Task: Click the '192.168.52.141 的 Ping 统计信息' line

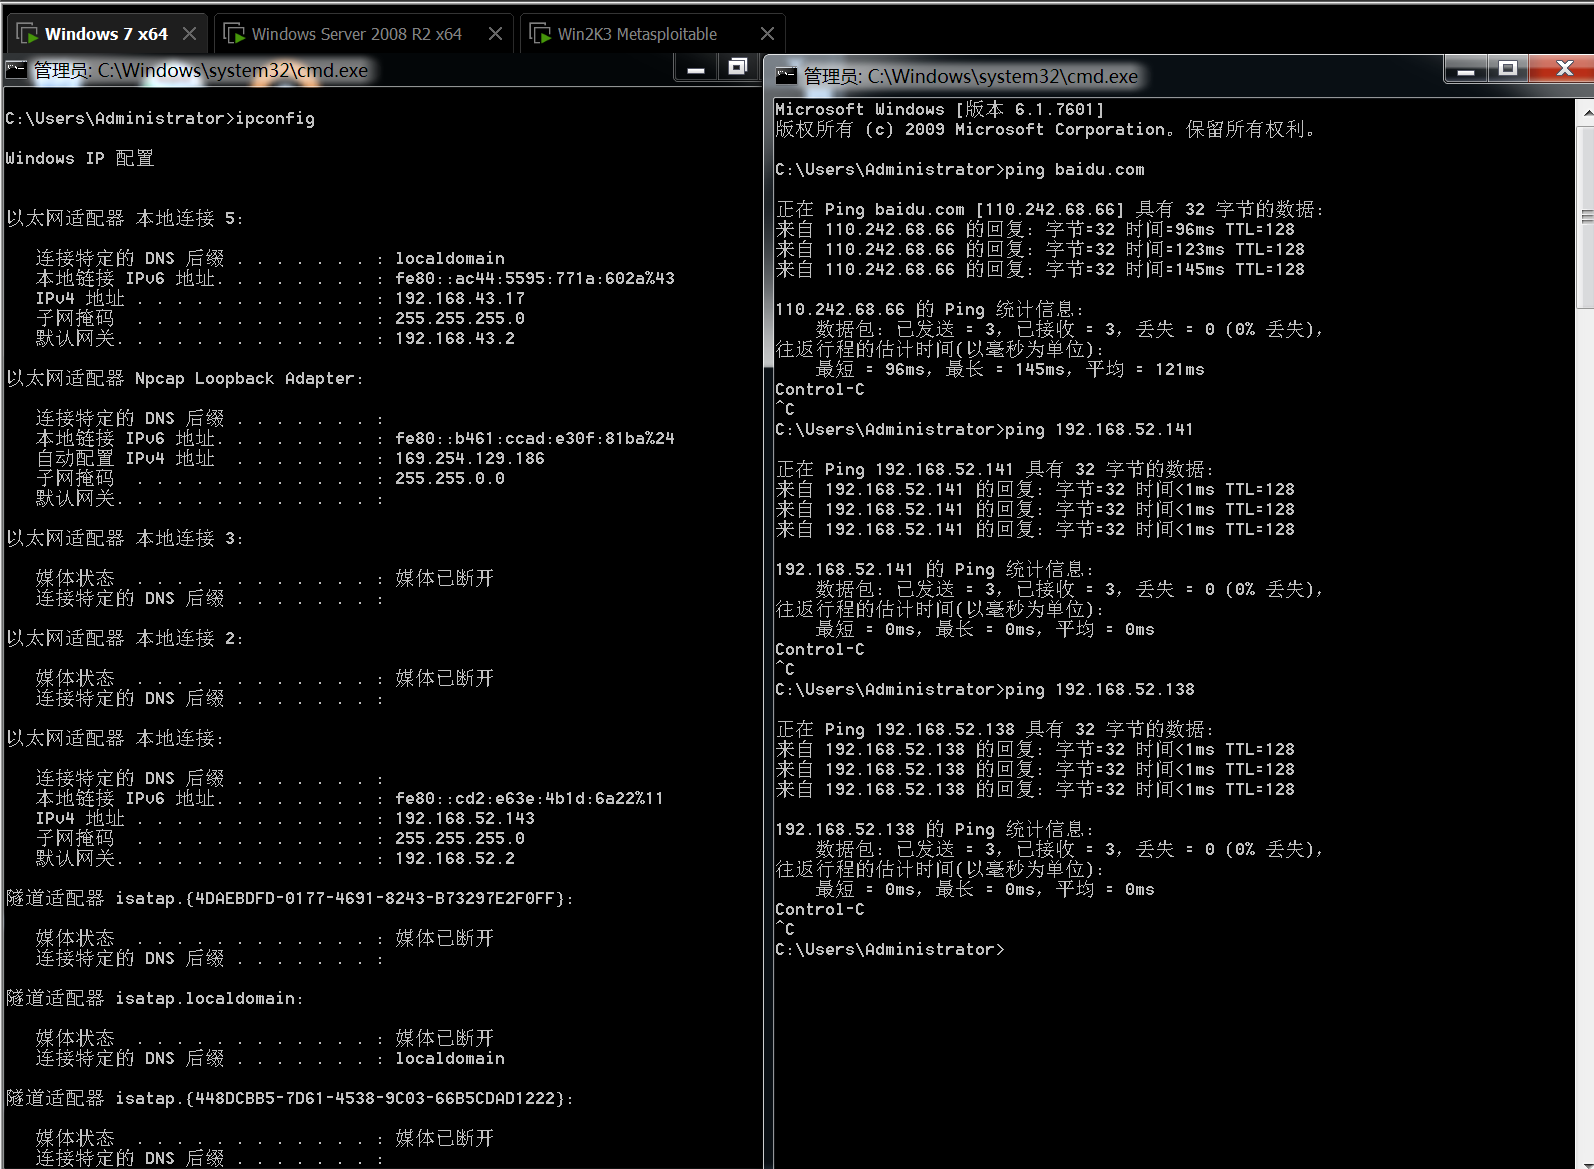Action: [x=935, y=570]
